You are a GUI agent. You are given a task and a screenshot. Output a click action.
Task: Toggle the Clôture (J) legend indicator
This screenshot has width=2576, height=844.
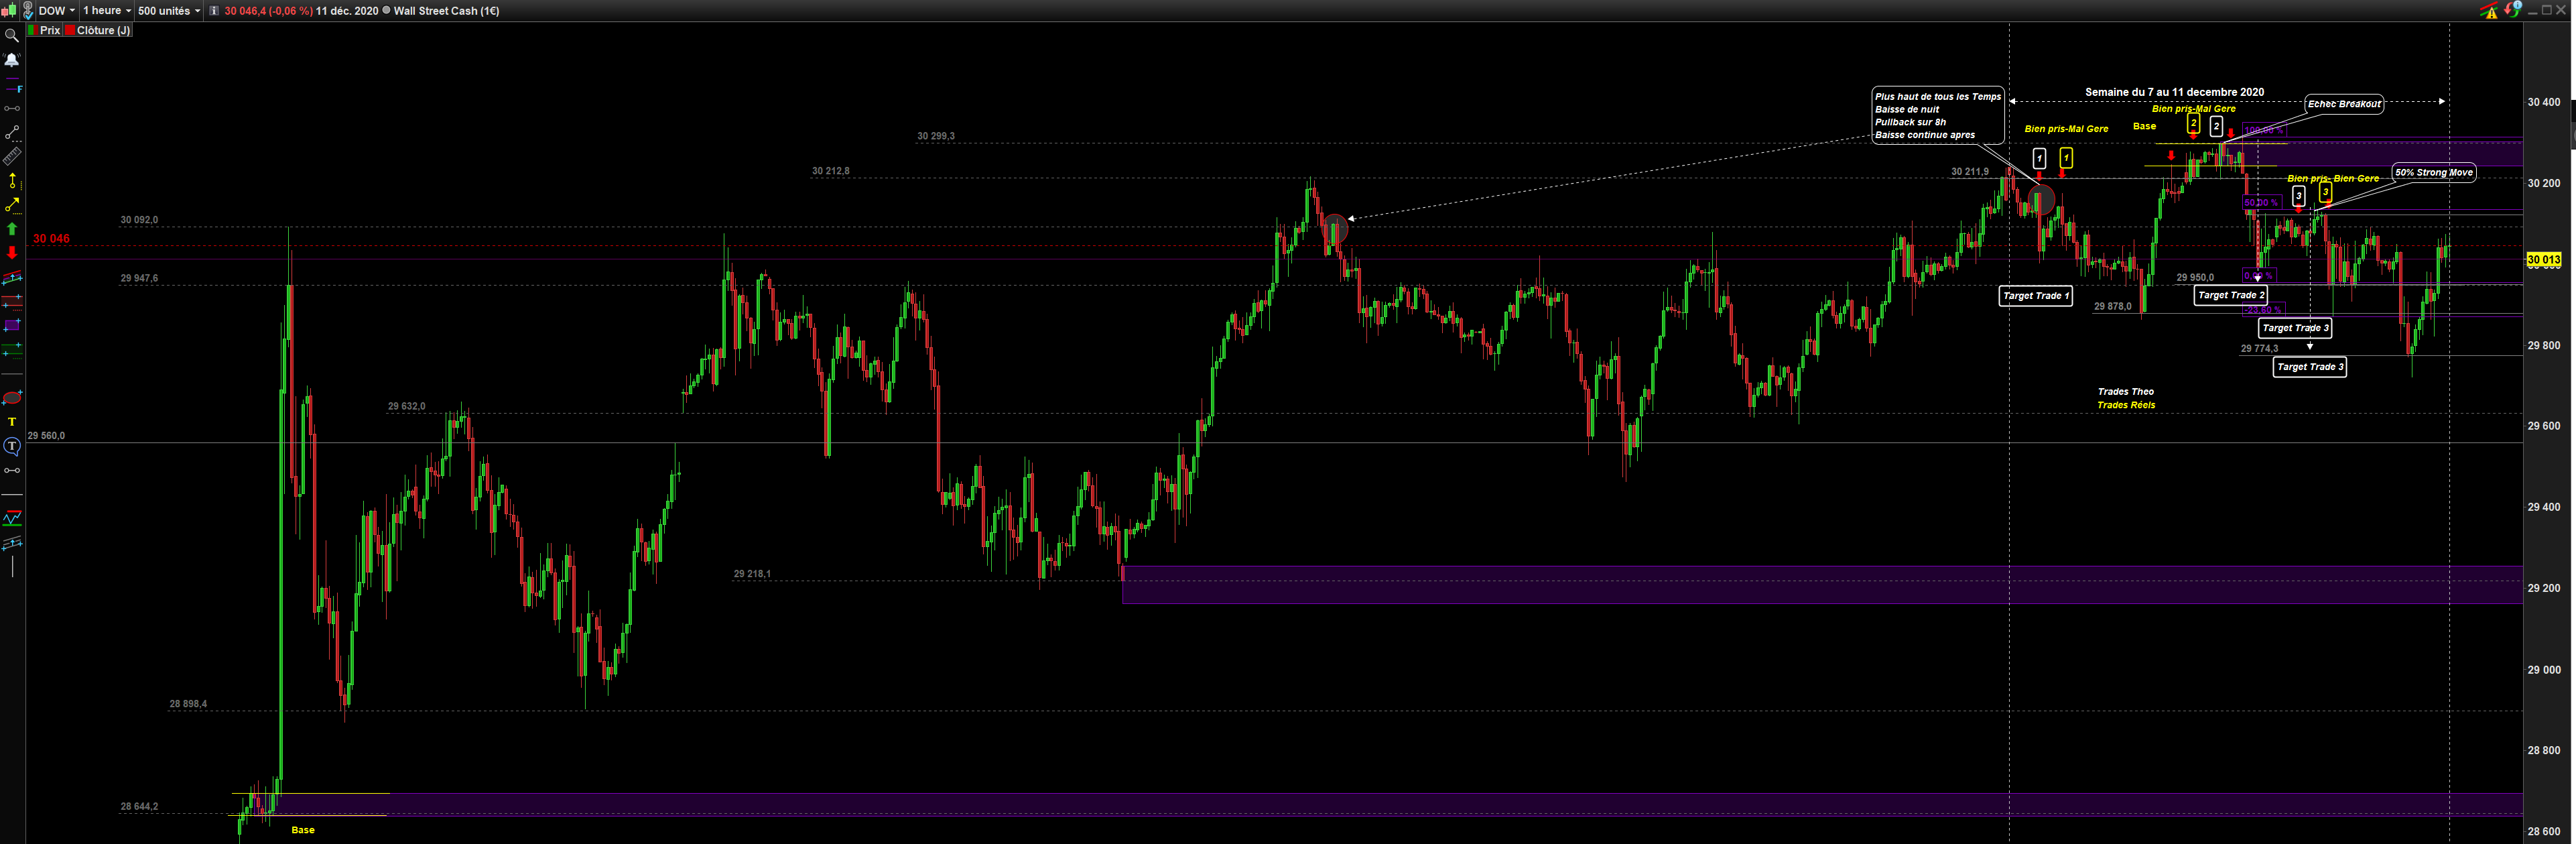pyautogui.click(x=97, y=30)
